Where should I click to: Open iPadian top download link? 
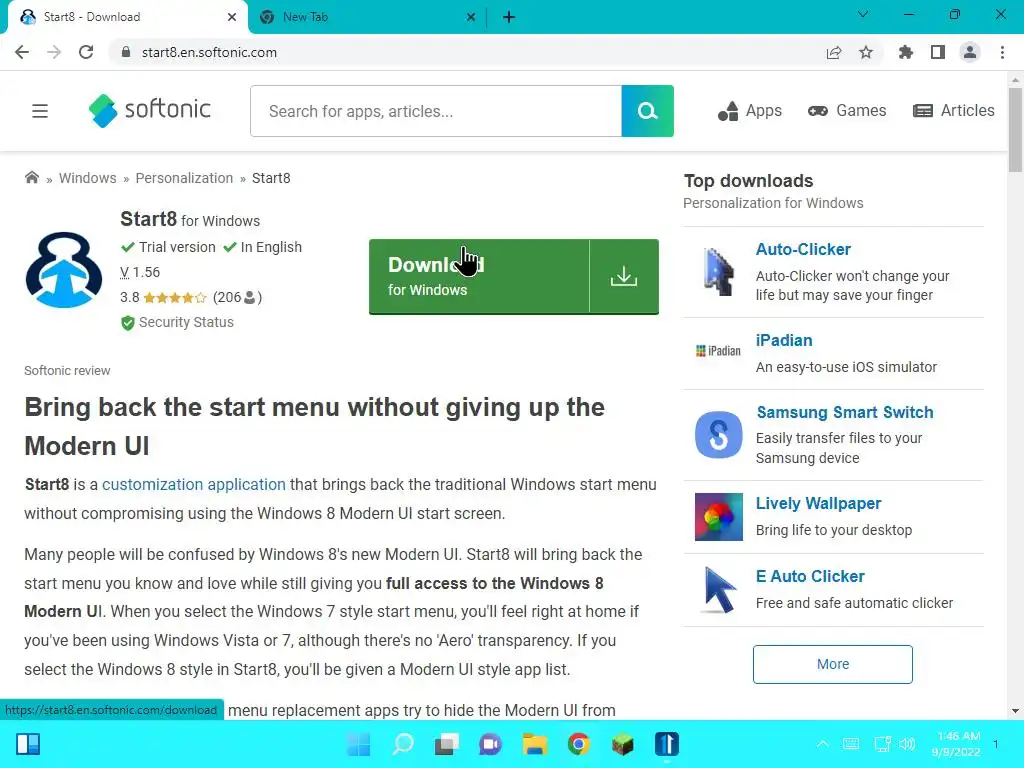tap(784, 340)
